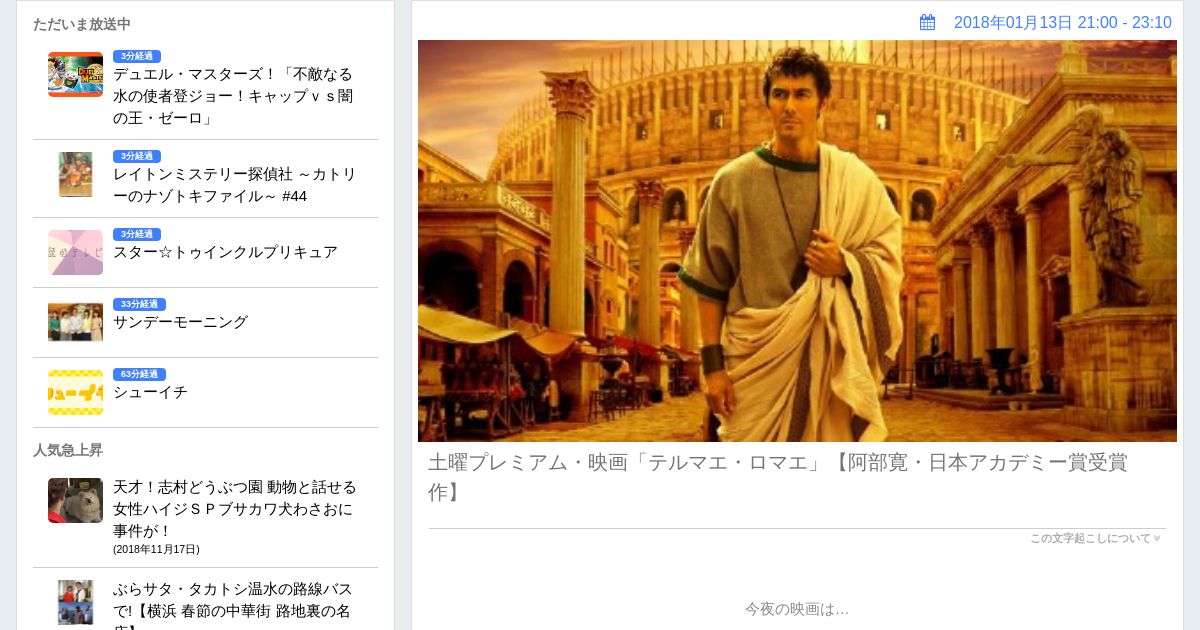The width and height of the screenshot is (1200, 630).
Task: Open サンデーモーニング title link
Action: pos(180,322)
